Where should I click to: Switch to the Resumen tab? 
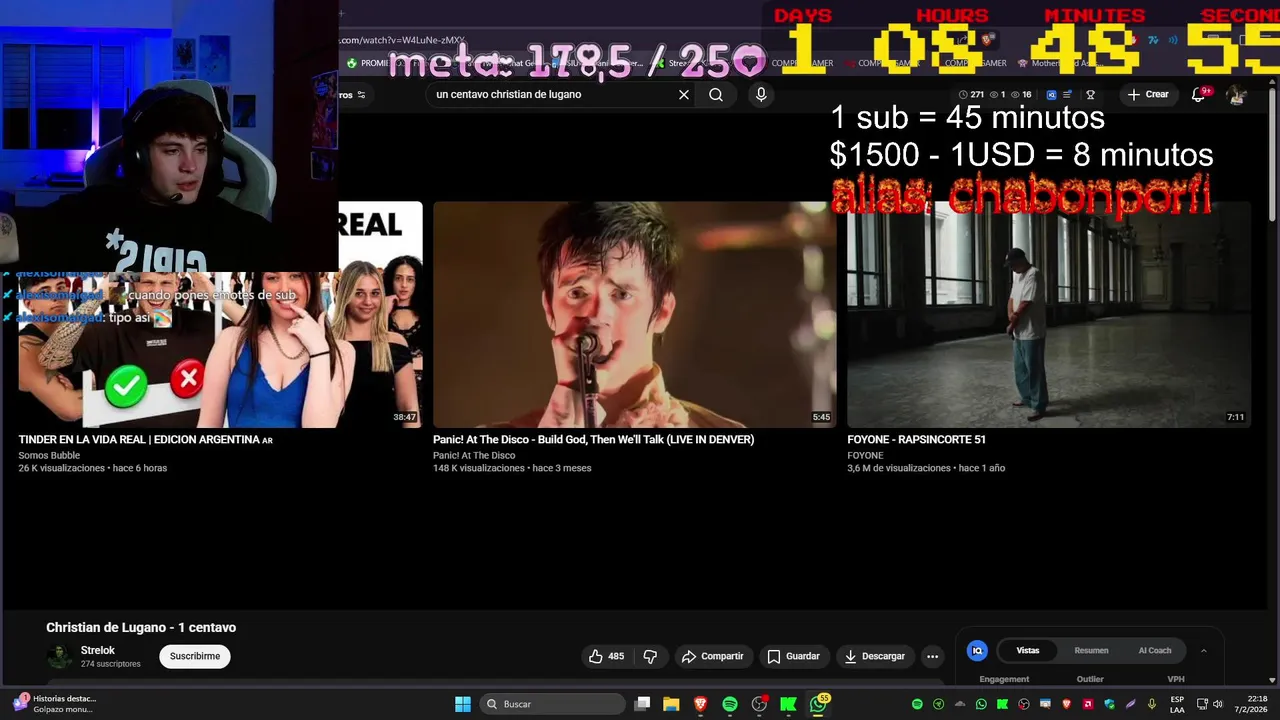click(1091, 650)
